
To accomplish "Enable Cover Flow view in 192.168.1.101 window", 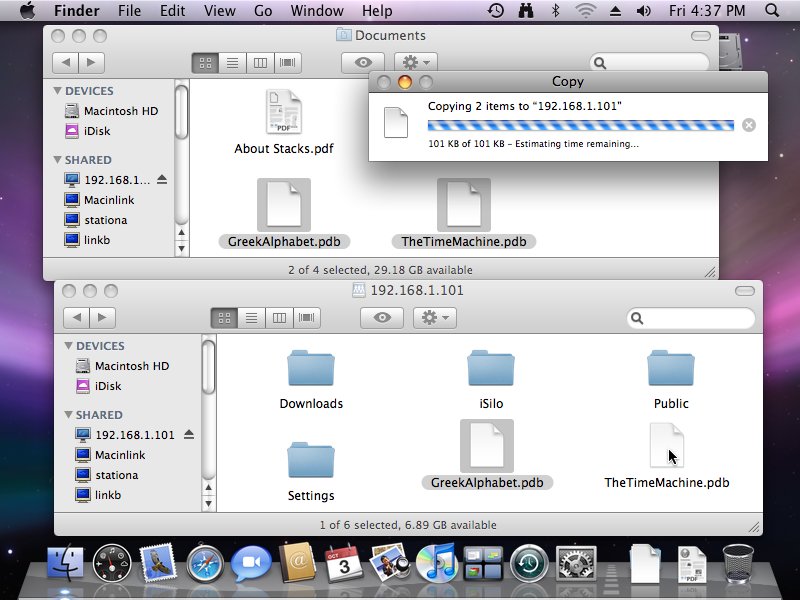I will pyautogui.click(x=307, y=318).
